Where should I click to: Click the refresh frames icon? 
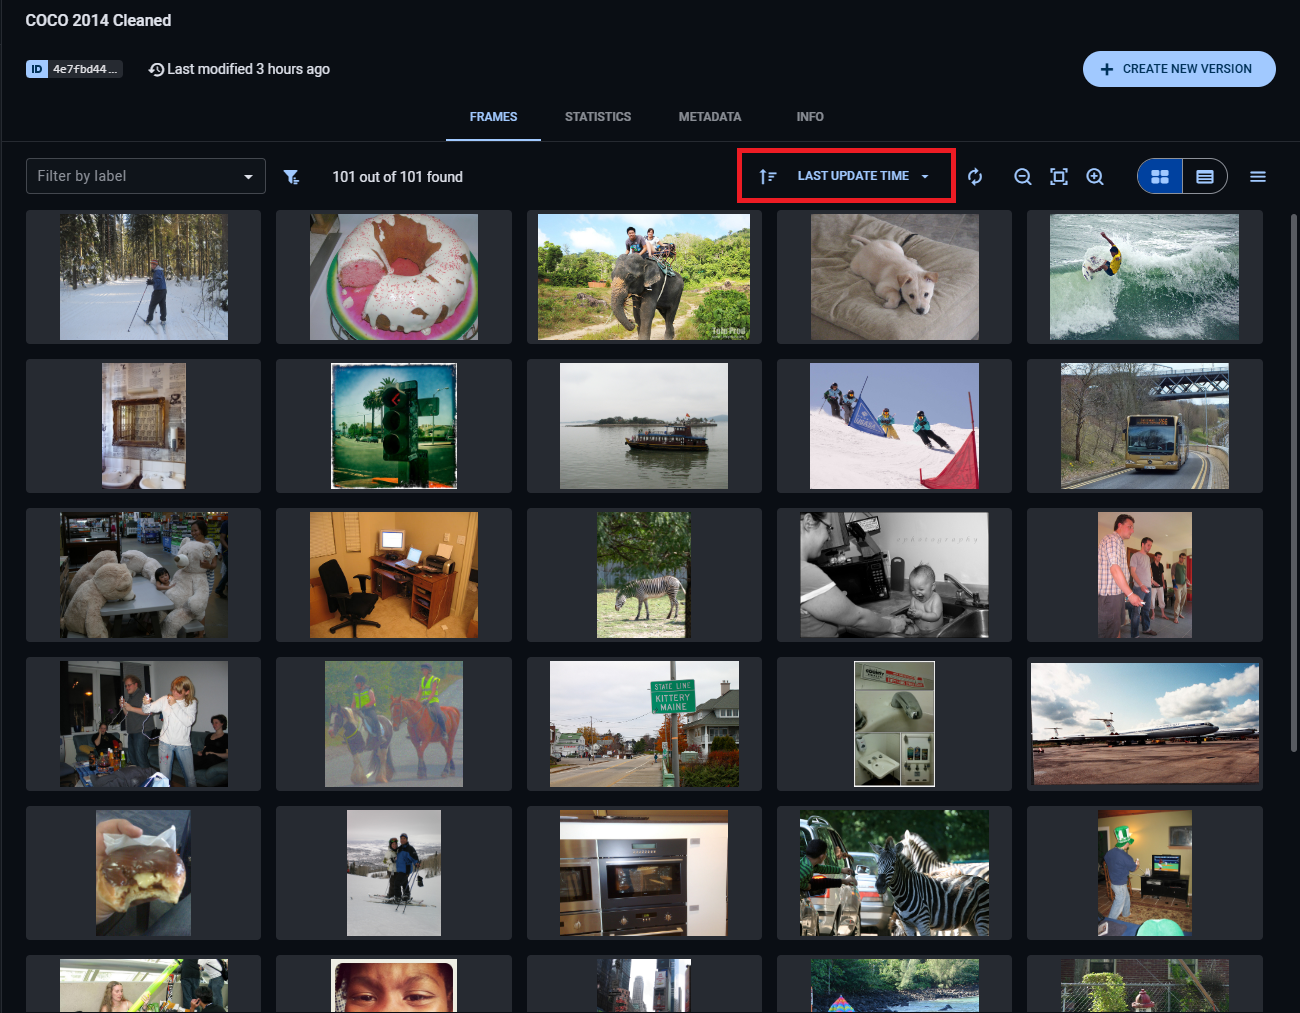975,176
